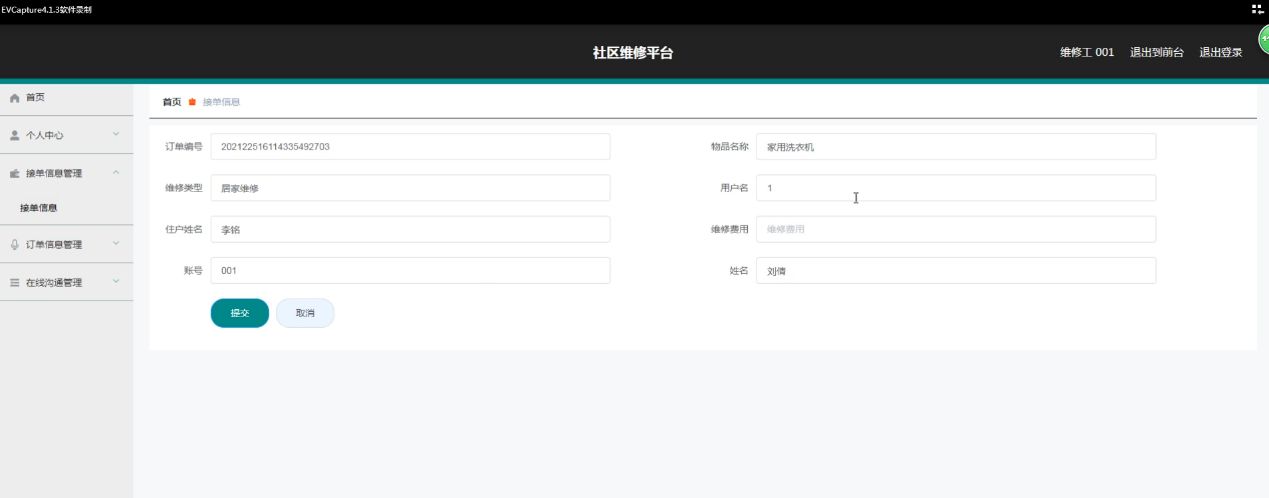Click the 维修类型 input field
This screenshot has height=498, width=1269.
410,188
